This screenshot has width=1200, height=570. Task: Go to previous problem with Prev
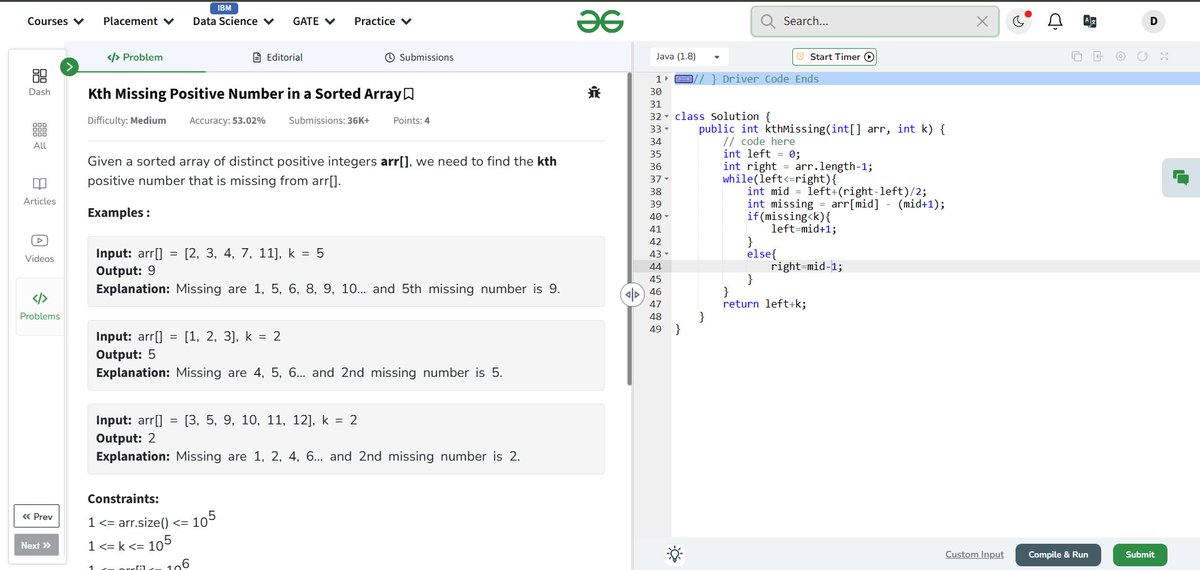coord(36,516)
